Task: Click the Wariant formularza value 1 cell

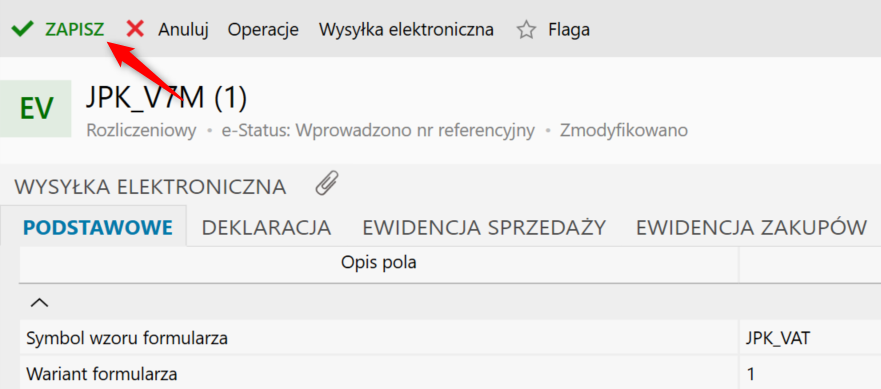Action: click(810, 373)
